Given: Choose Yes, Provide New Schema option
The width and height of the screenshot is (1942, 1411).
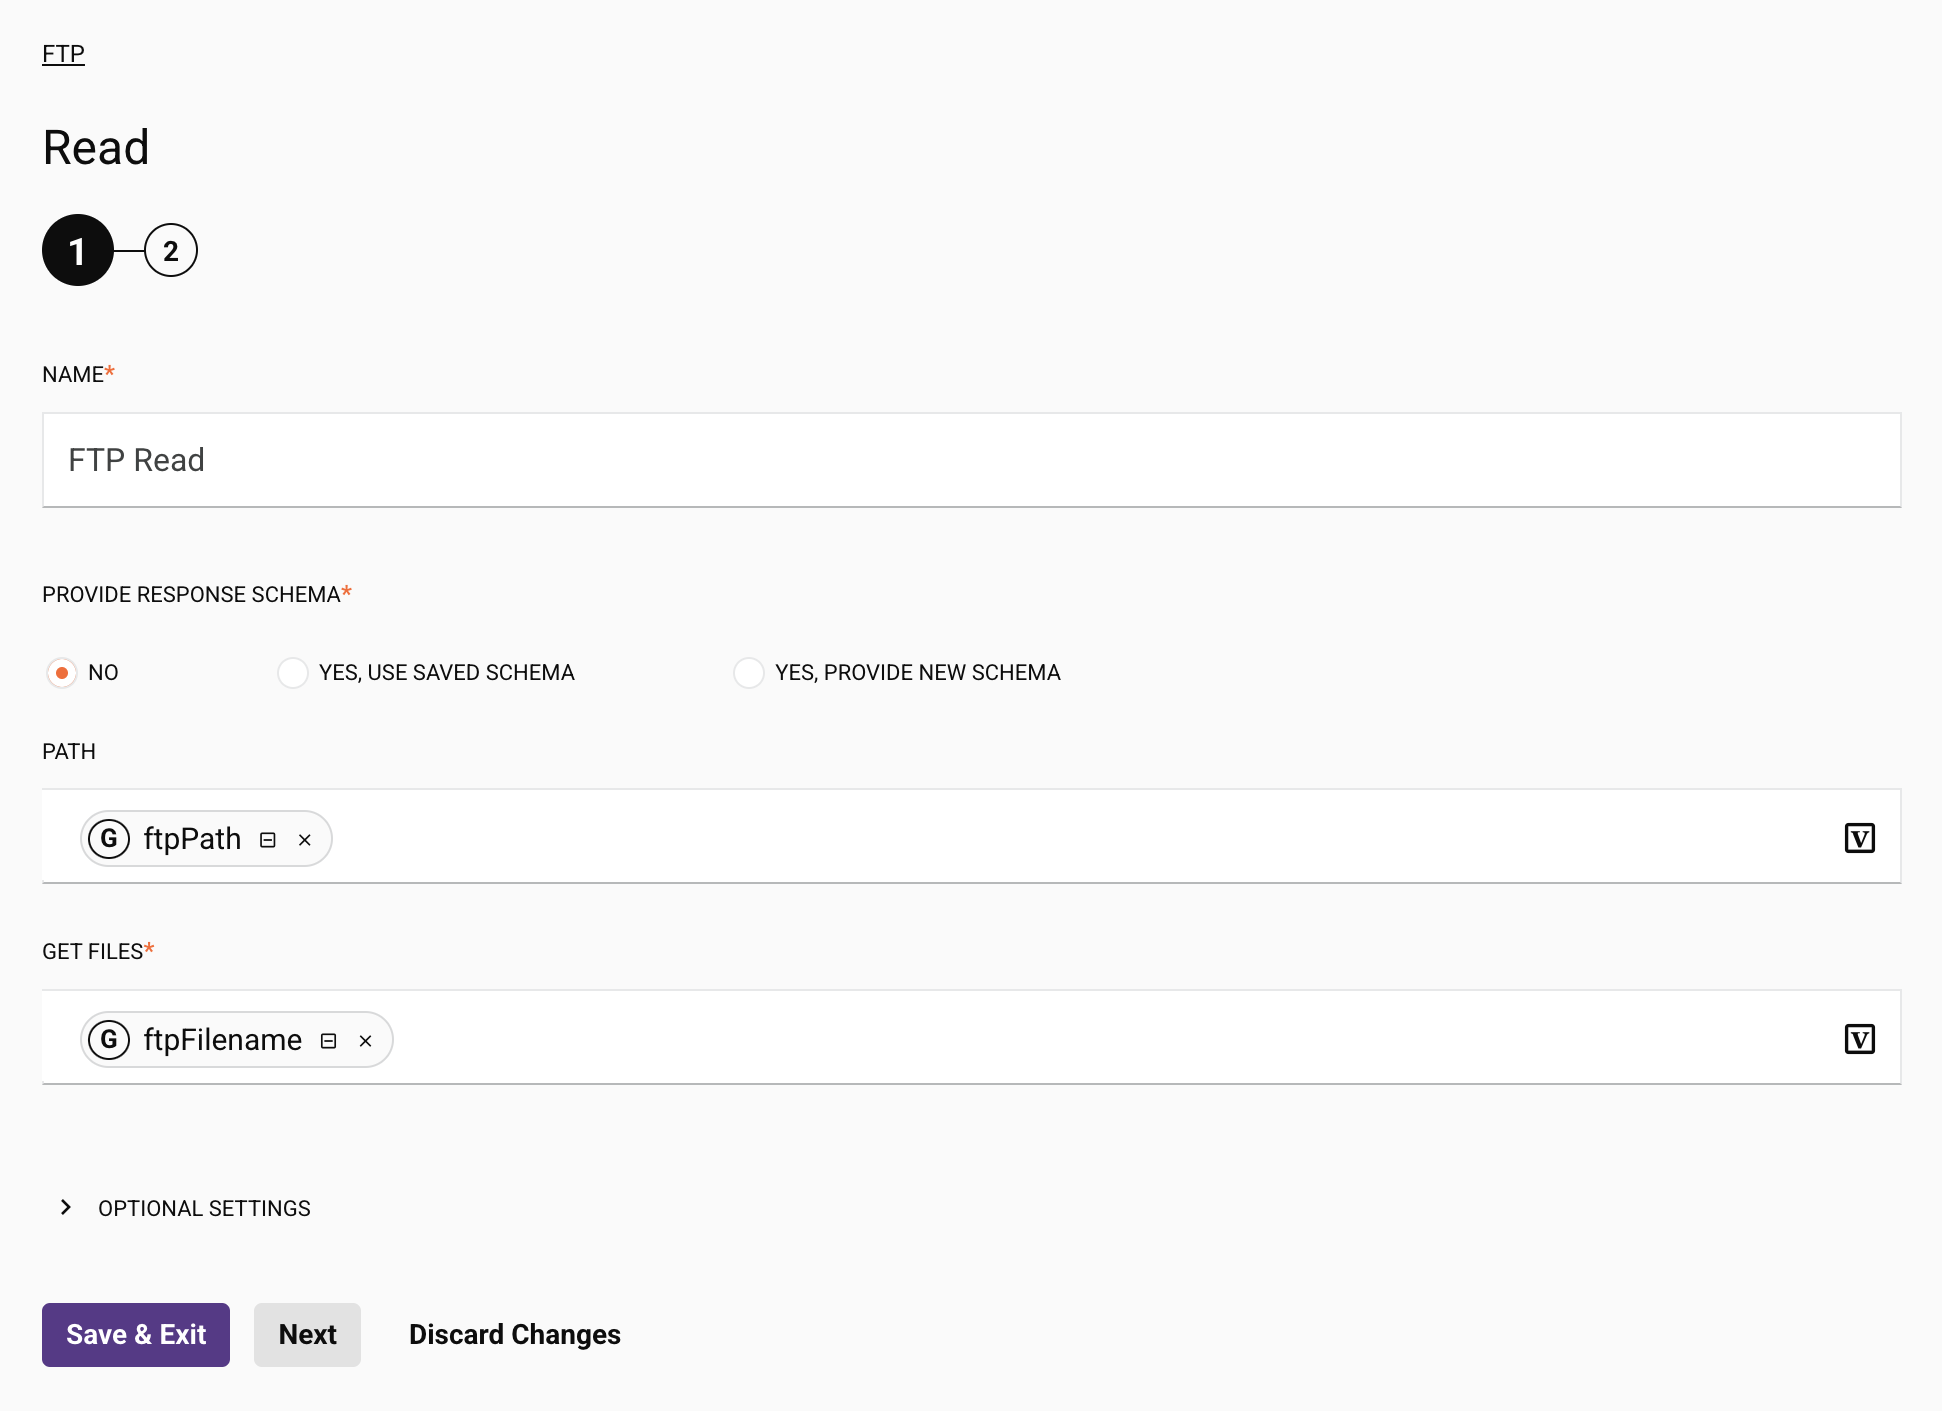Looking at the screenshot, I should click(749, 673).
